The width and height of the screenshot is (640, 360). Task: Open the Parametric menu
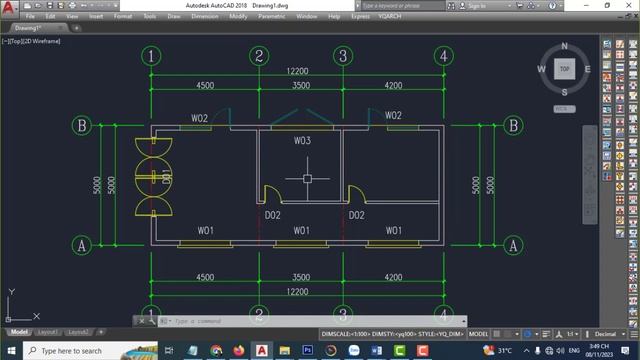(271, 16)
